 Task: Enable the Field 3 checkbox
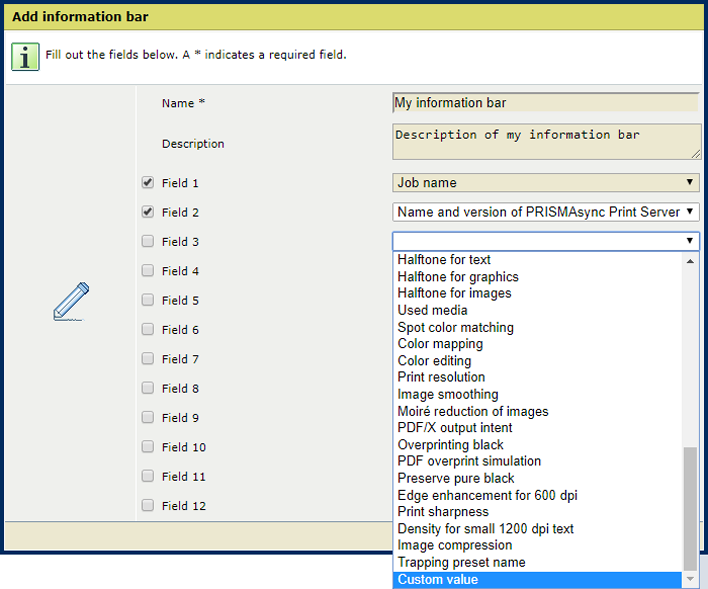pos(148,241)
